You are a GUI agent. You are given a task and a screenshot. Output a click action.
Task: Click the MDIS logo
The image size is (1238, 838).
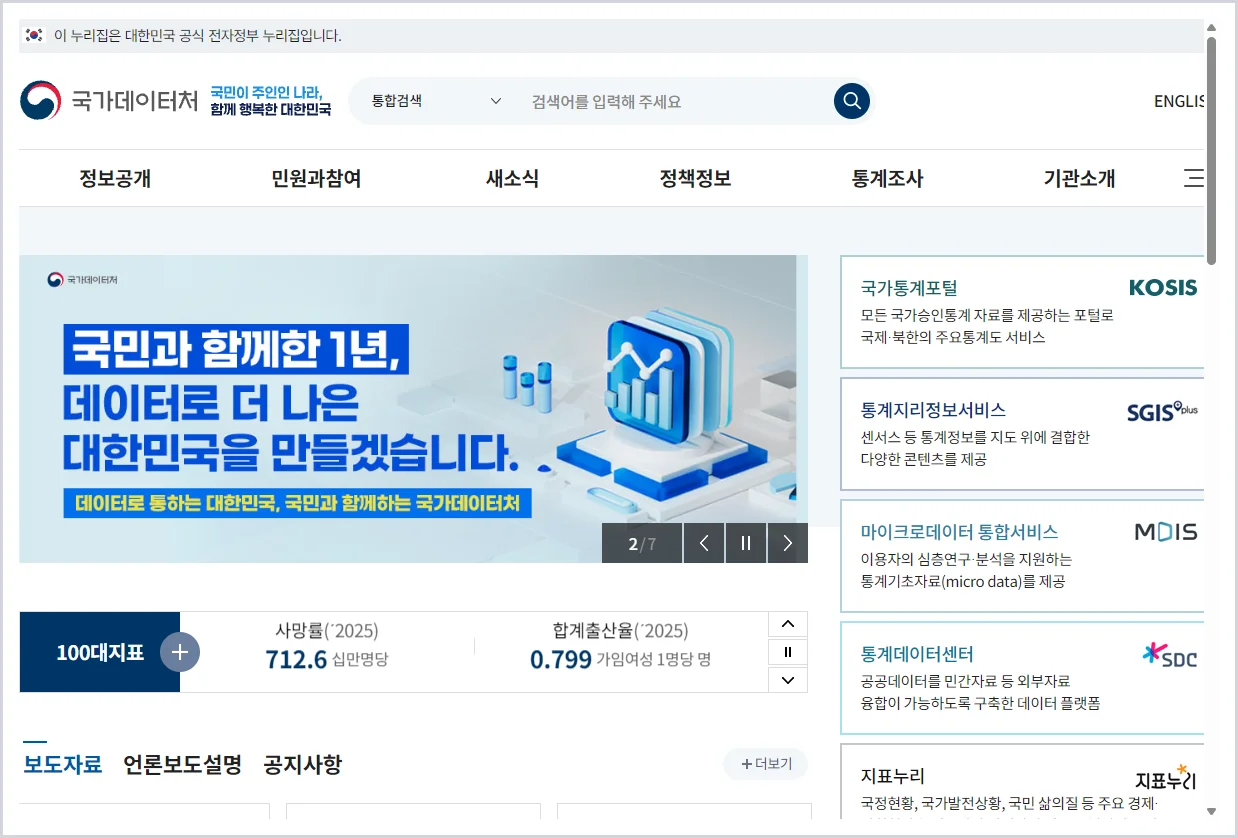click(1166, 532)
